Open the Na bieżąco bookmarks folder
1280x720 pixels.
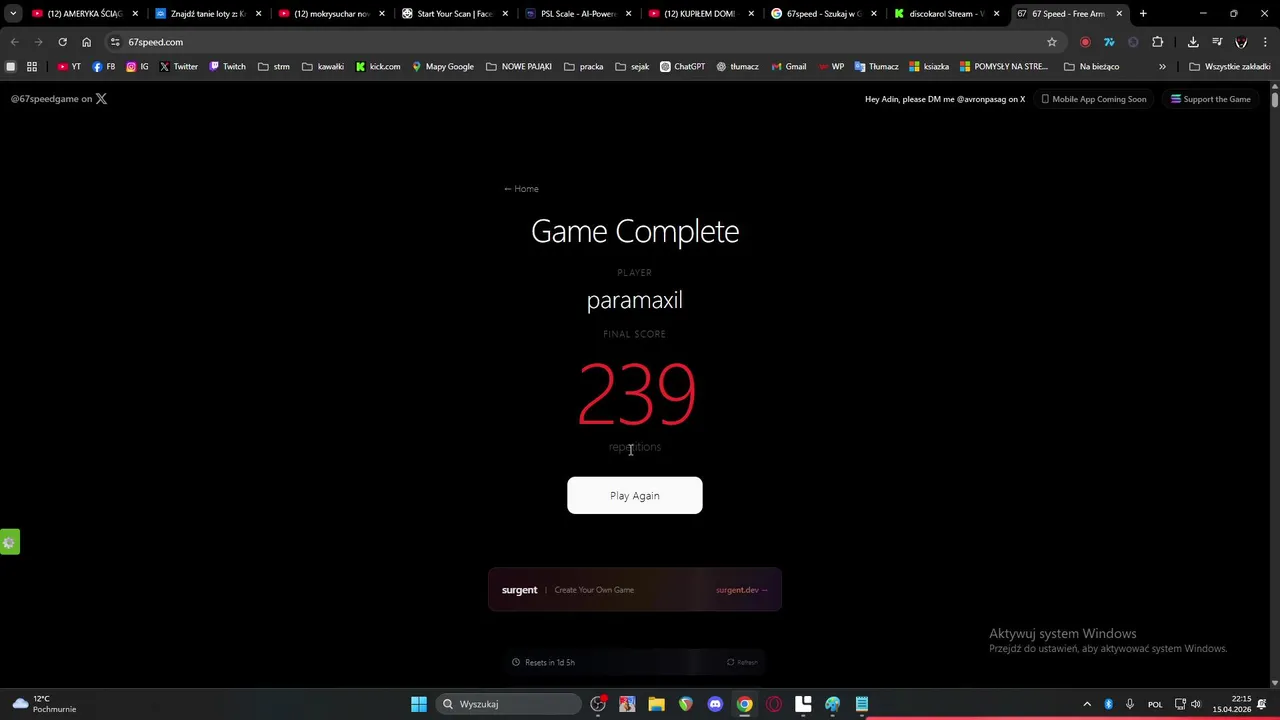tap(1091, 67)
